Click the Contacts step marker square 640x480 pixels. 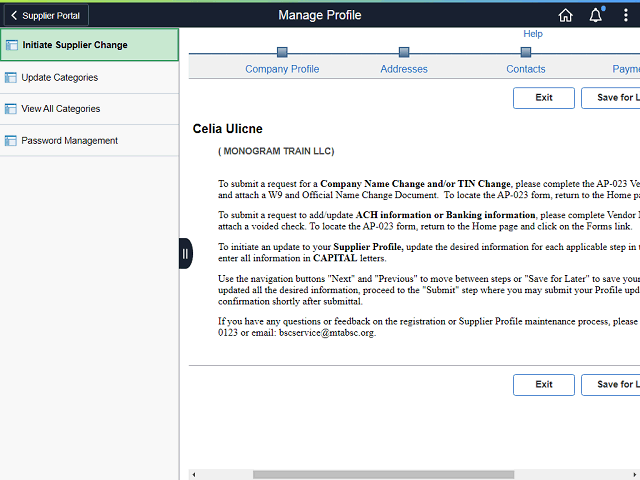point(526,52)
